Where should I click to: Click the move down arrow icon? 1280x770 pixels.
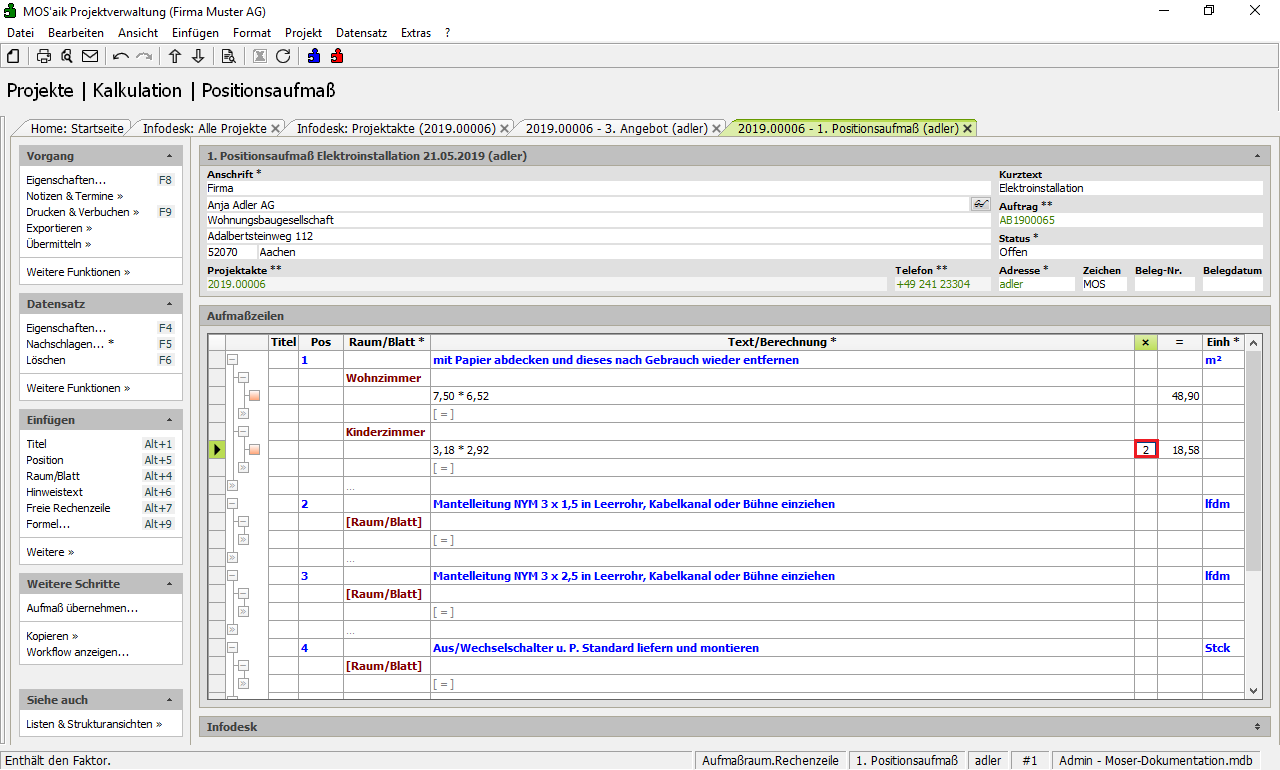[198, 56]
